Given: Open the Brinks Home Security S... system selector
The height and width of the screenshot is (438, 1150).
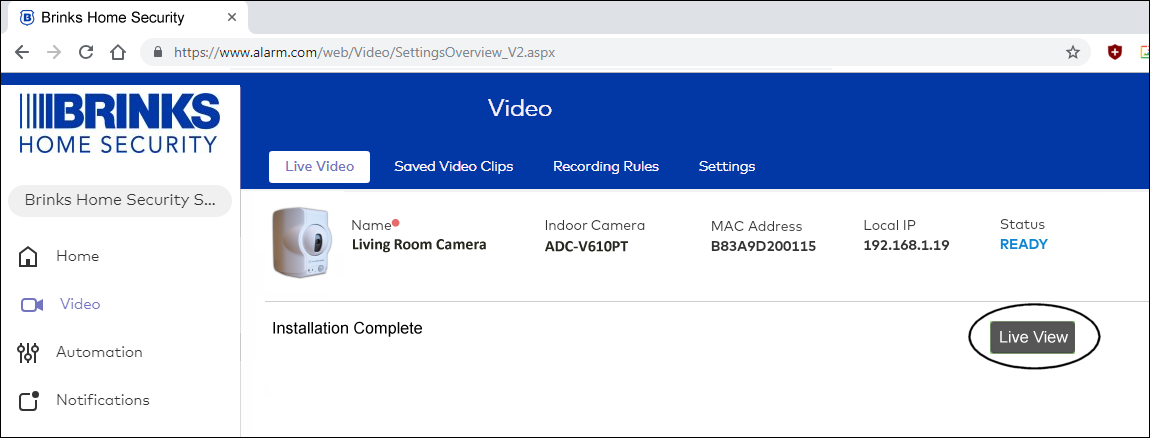Looking at the screenshot, I should pyautogui.click(x=120, y=200).
